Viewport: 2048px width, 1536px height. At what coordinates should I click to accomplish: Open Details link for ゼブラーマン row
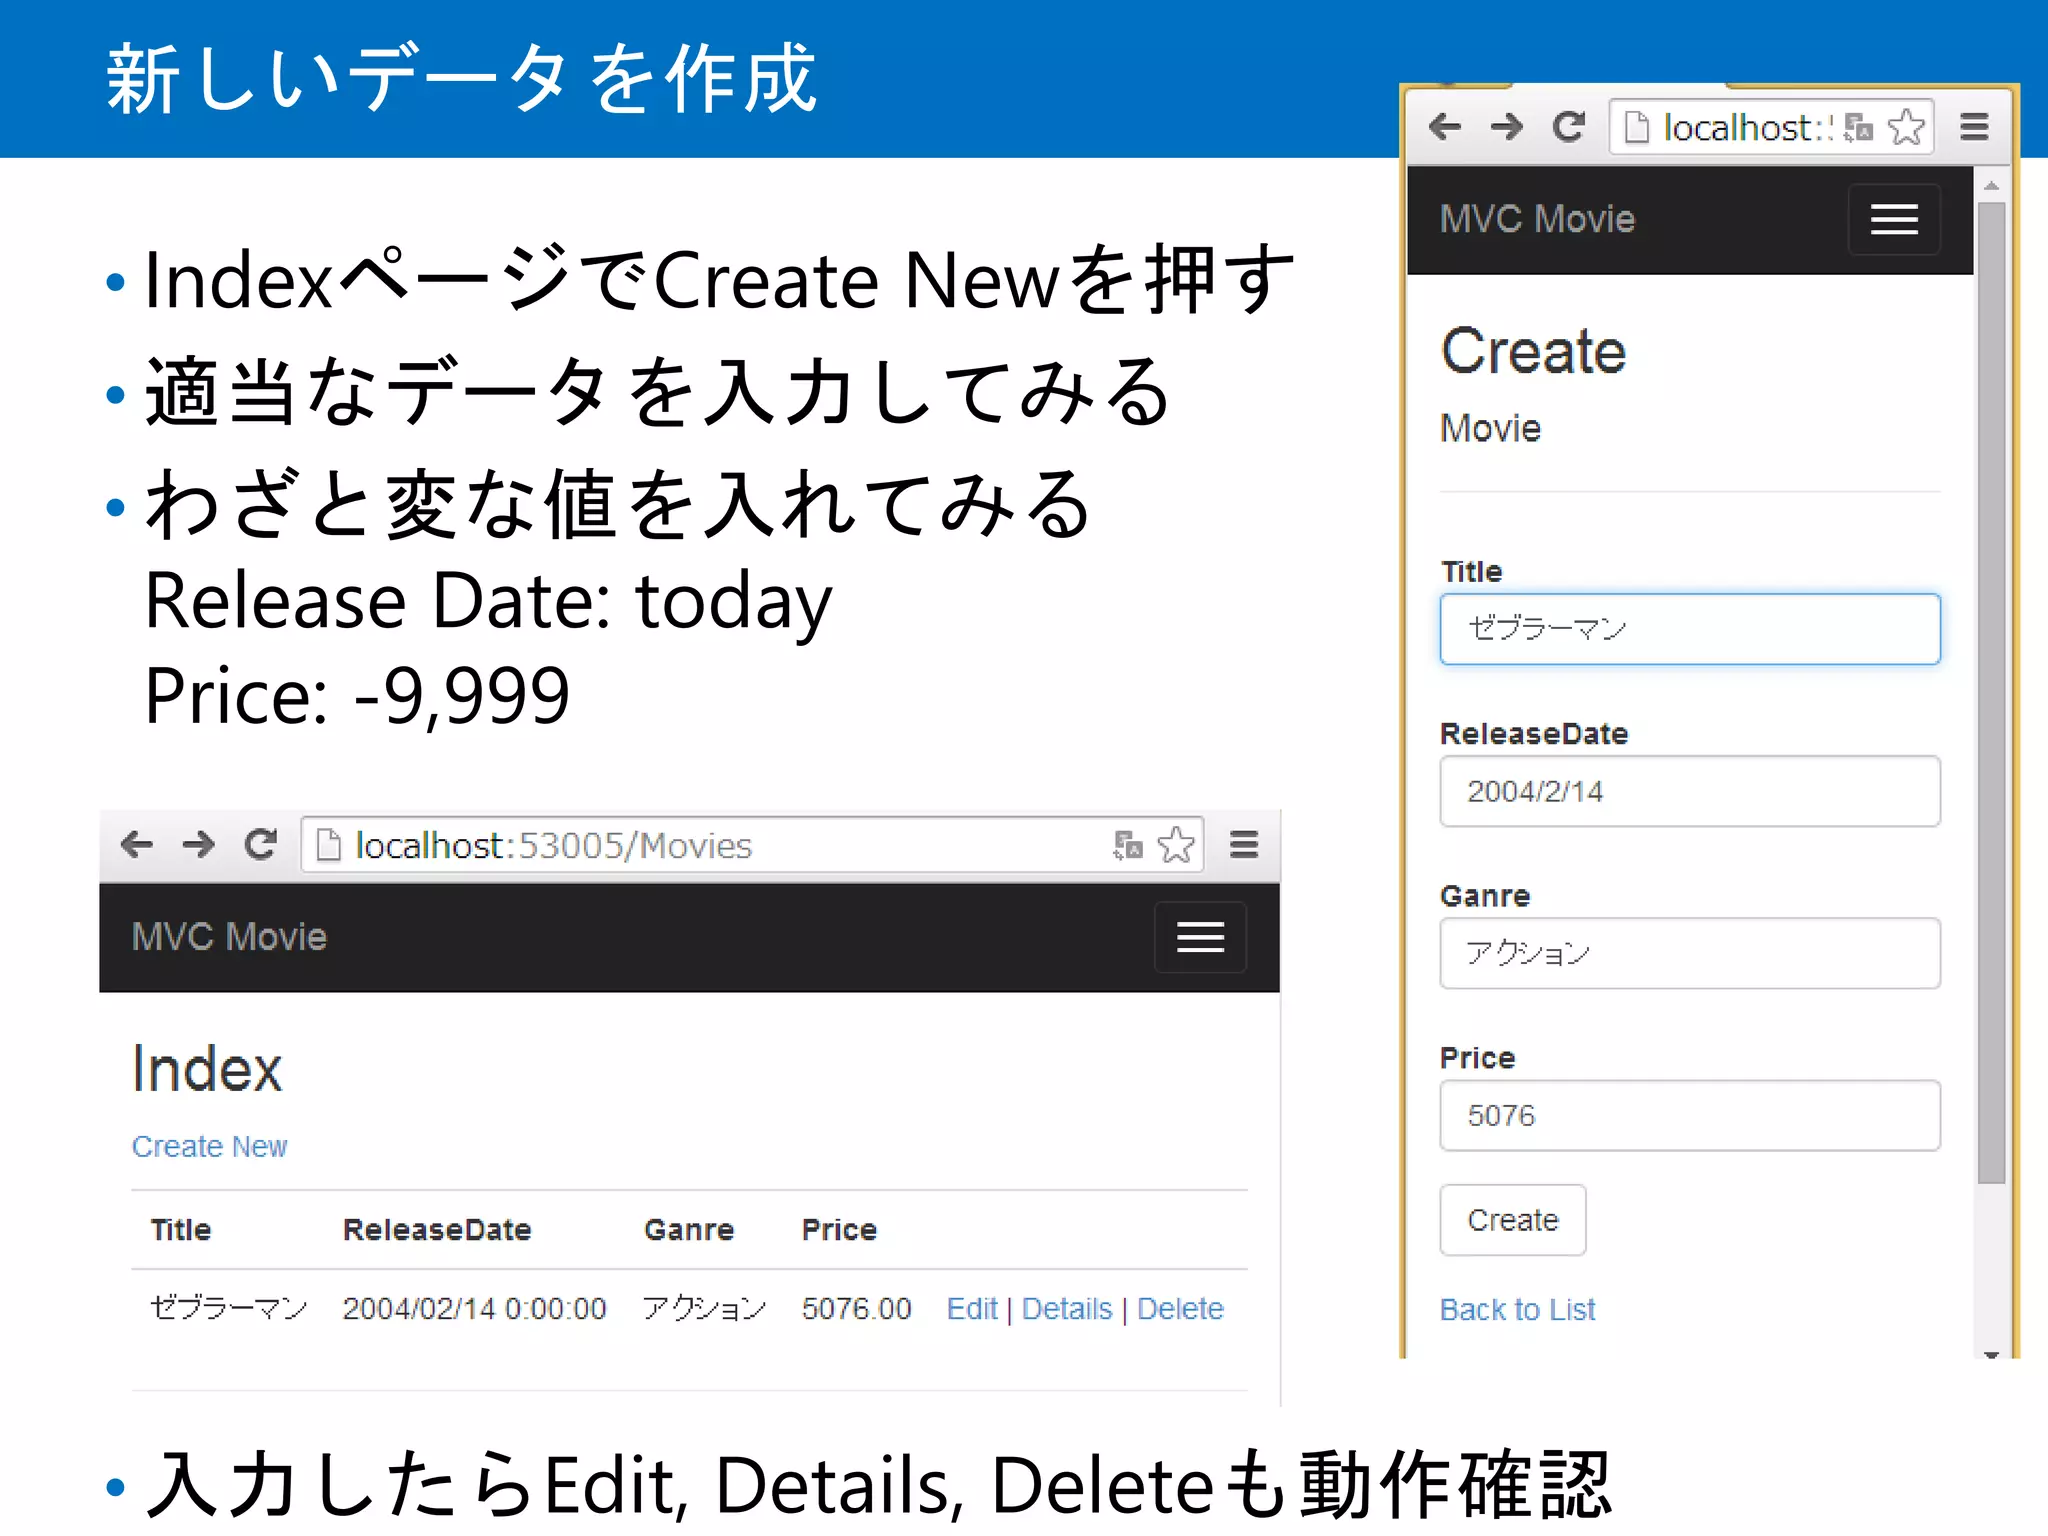[1067, 1309]
